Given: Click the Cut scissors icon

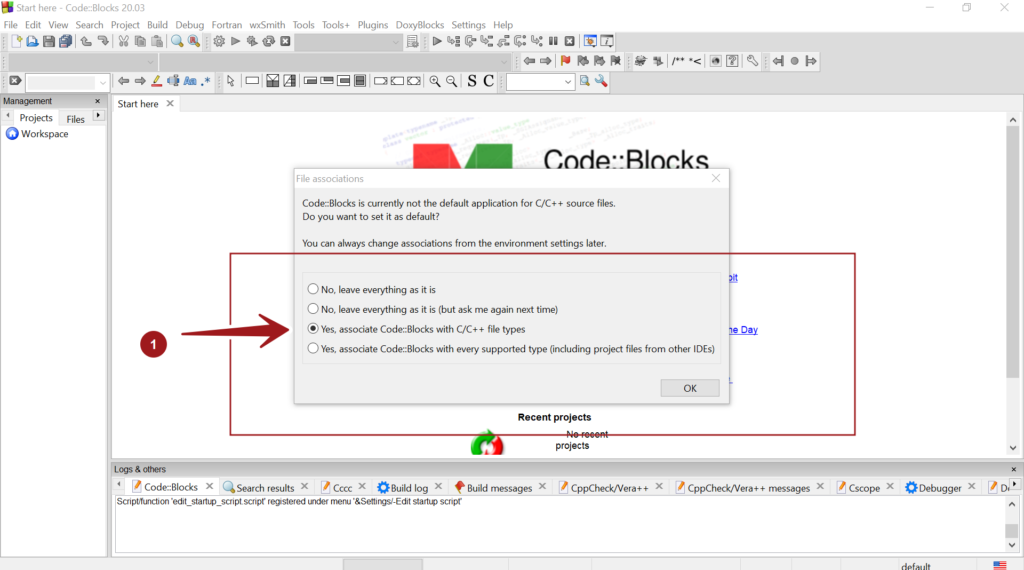Looking at the screenshot, I should click(123, 41).
